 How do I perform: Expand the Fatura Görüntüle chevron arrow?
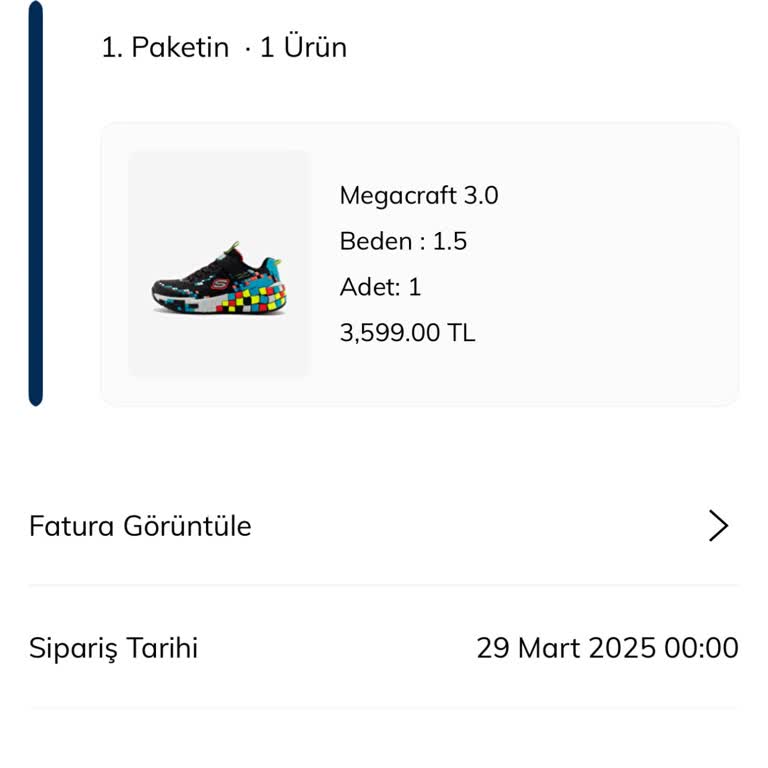(718, 526)
